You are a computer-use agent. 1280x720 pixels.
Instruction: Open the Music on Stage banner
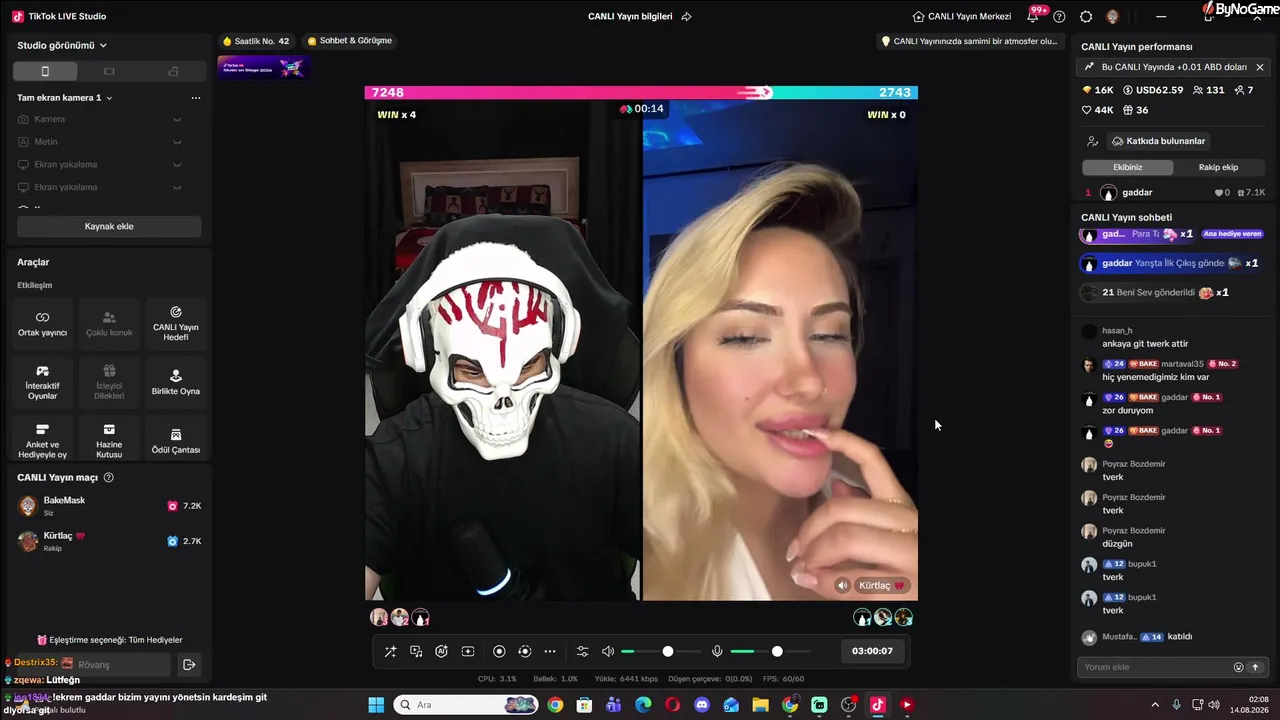click(264, 67)
